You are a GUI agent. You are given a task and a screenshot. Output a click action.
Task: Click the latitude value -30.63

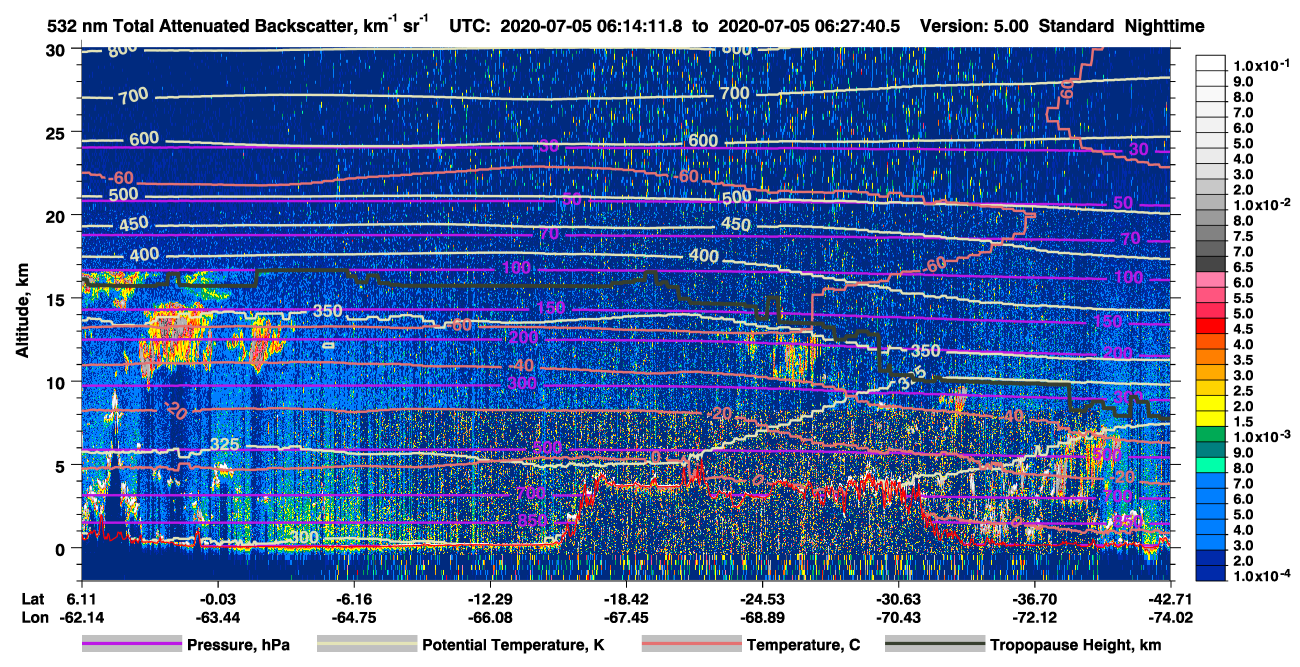[898, 599]
